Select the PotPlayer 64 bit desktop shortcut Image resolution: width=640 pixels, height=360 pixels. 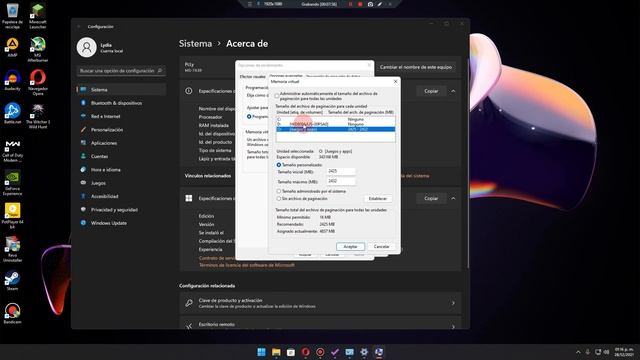(12, 216)
